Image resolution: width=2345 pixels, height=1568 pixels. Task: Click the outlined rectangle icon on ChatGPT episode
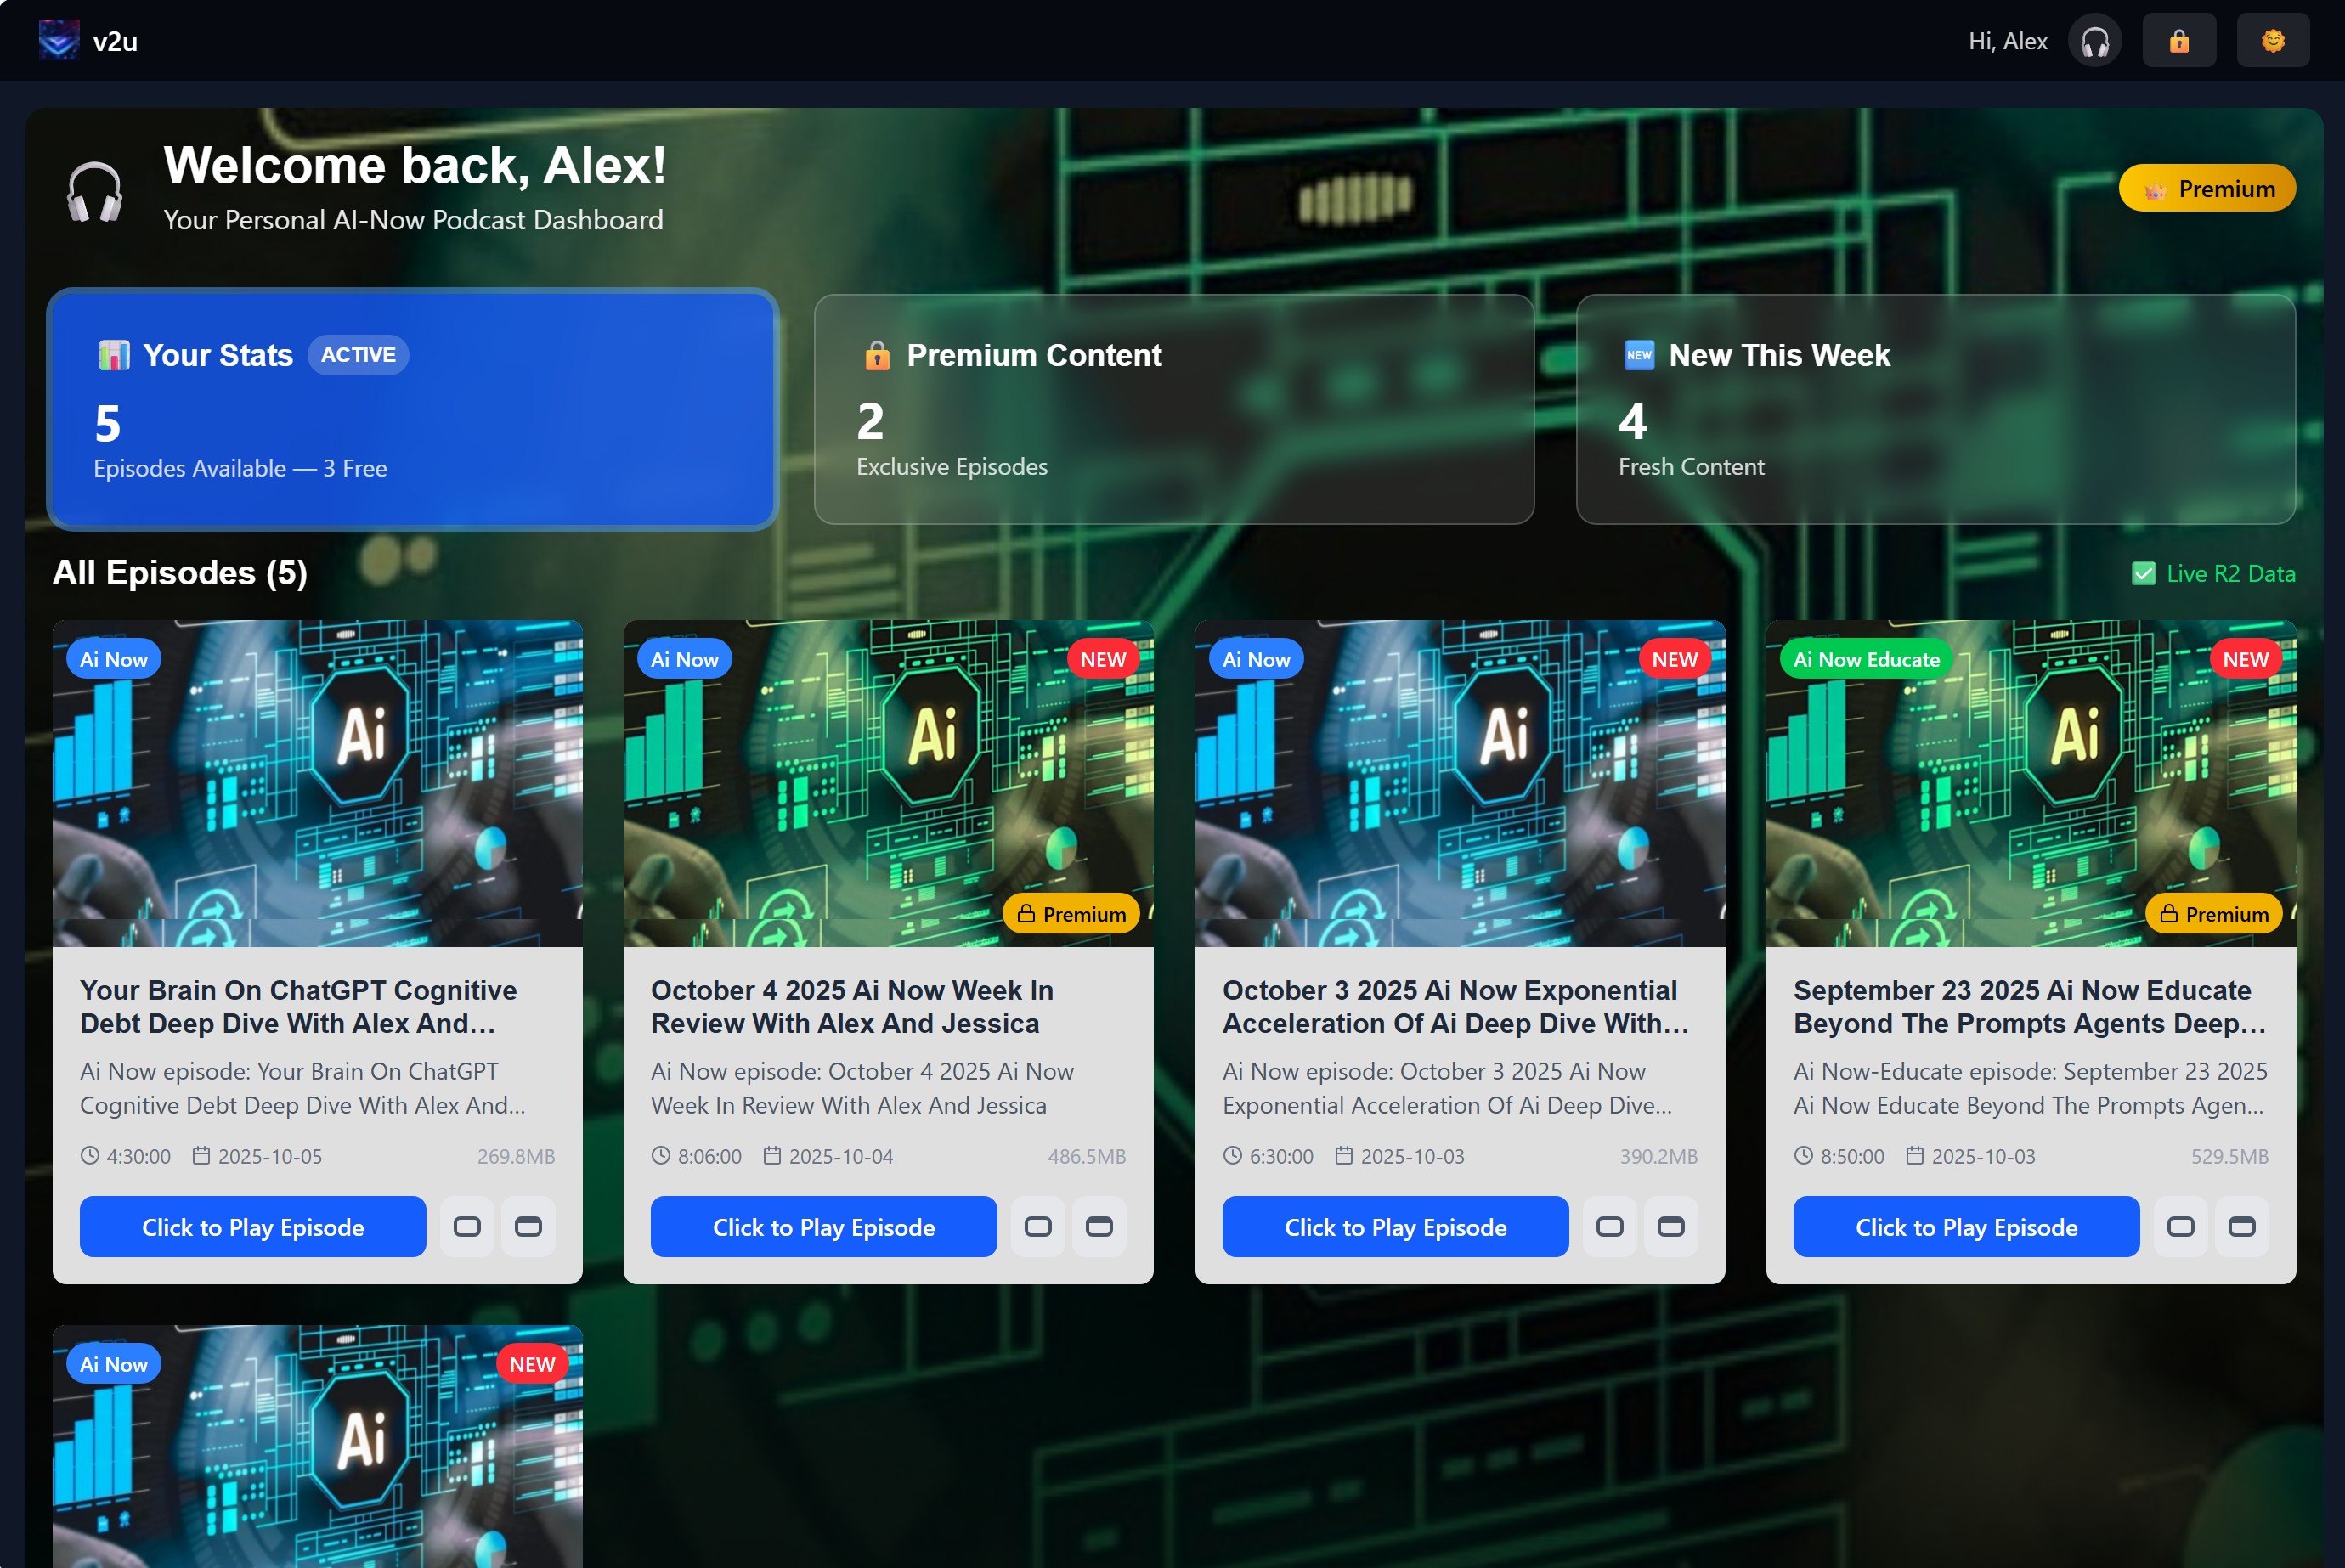467,1226
